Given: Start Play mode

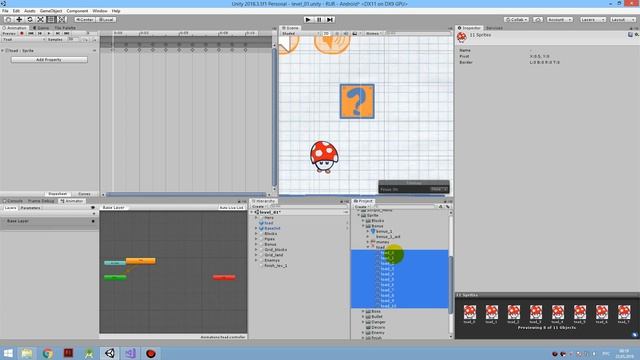Looking at the screenshot, I should click(308, 19).
